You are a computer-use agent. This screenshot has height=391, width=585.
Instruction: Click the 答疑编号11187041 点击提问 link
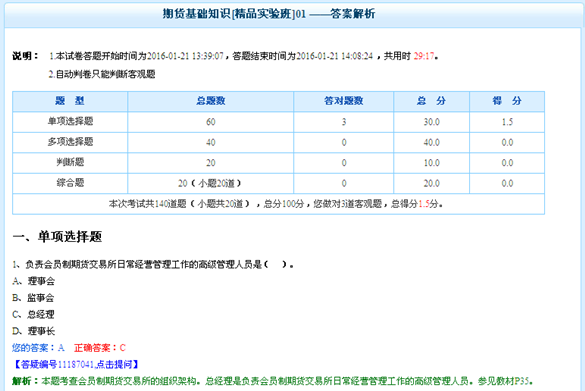coord(76,364)
